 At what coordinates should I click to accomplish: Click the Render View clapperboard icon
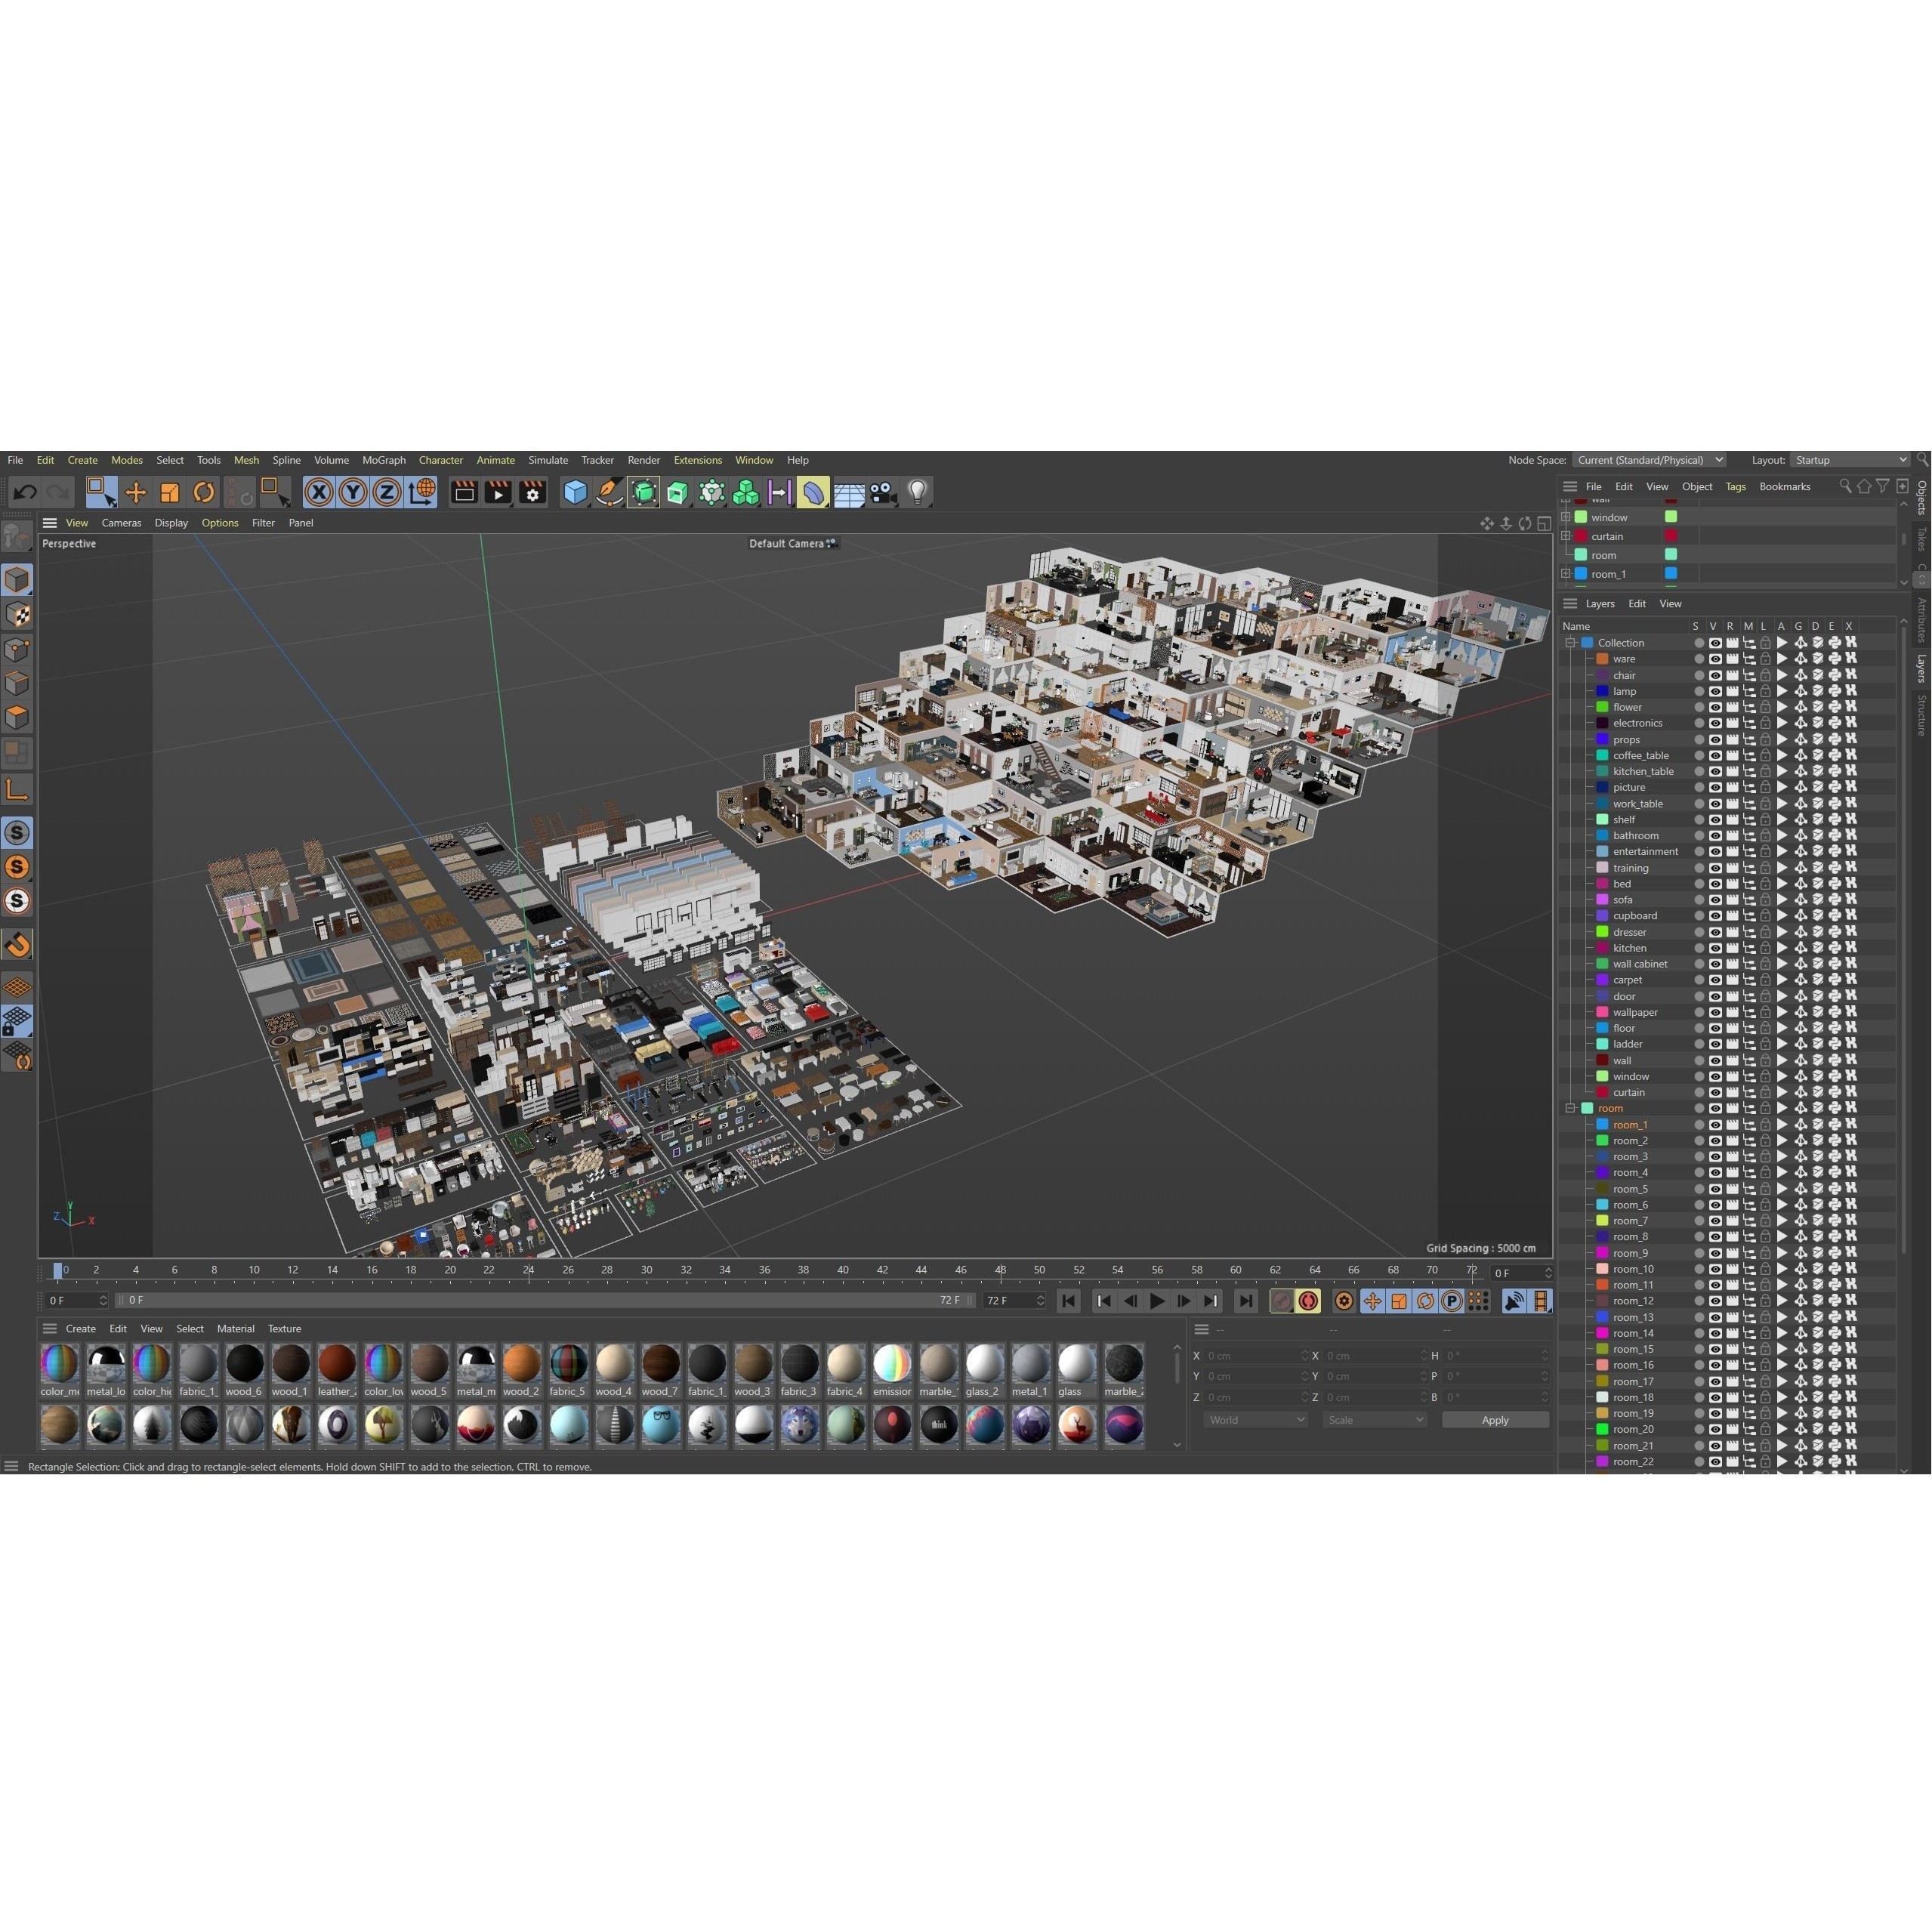click(x=464, y=492)
